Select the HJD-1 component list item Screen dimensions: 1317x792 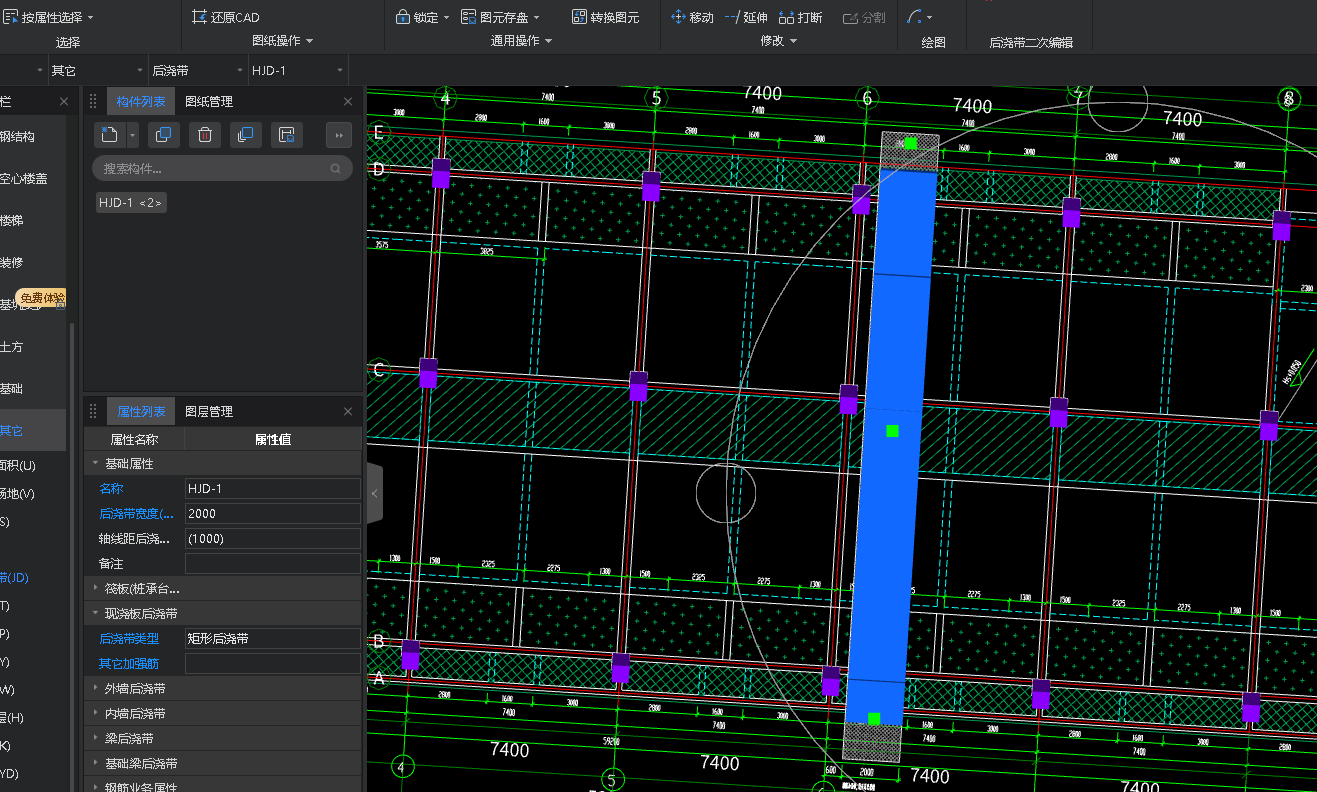131,203
